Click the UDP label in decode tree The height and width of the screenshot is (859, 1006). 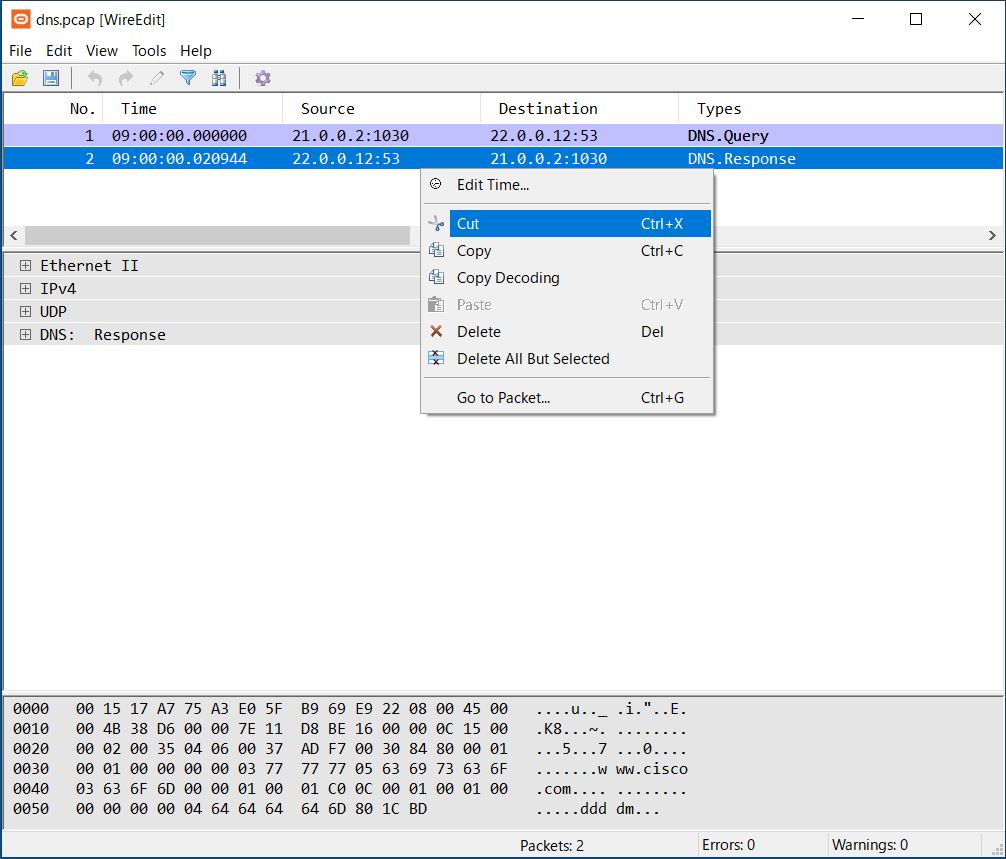pyautogui.click(x=53, y=312)
